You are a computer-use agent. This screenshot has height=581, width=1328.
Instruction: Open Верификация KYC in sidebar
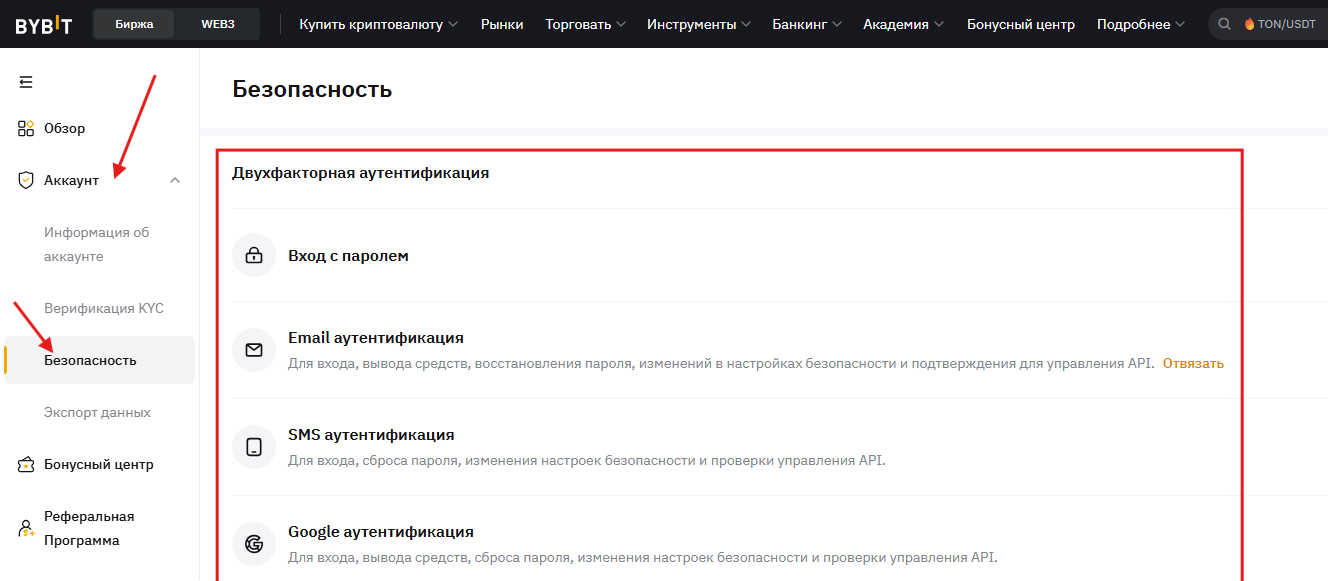click(104, 308)
